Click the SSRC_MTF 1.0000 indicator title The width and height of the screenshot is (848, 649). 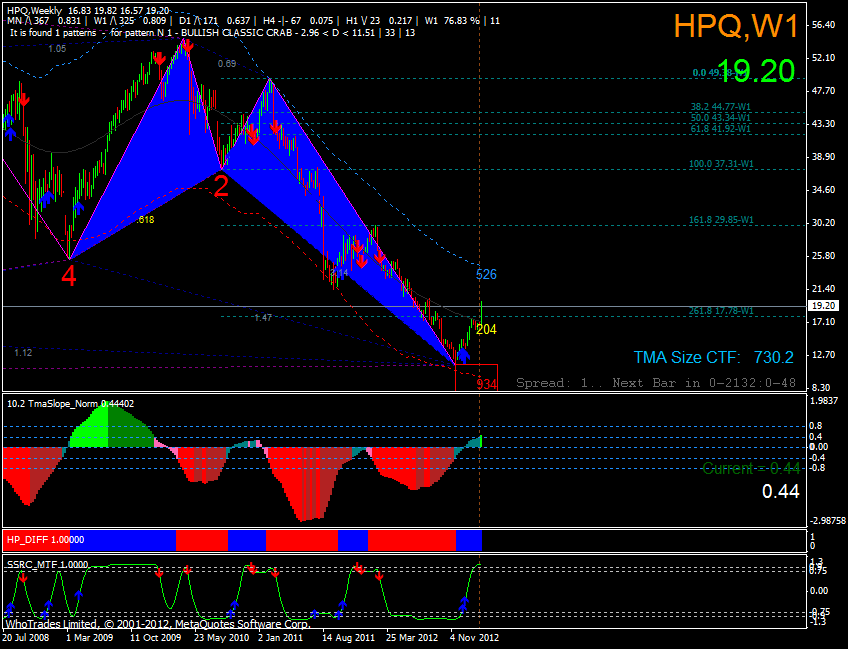coord(48,565)
